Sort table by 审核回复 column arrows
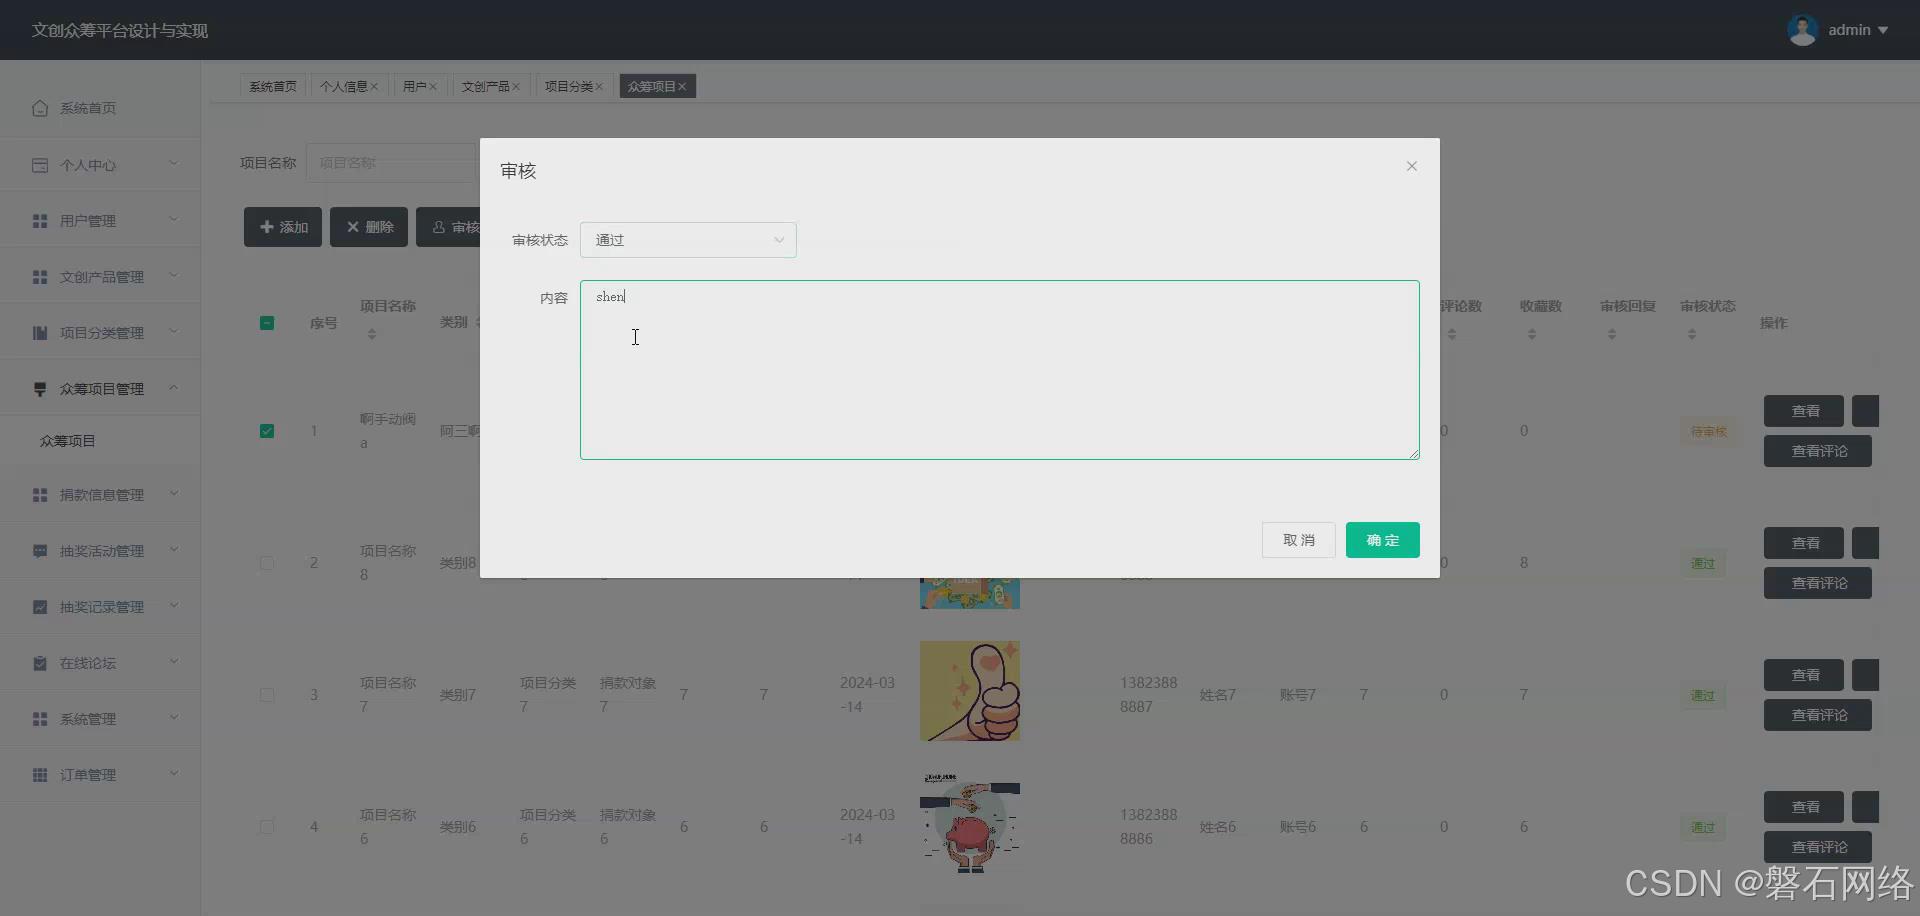 (1612, 334)
